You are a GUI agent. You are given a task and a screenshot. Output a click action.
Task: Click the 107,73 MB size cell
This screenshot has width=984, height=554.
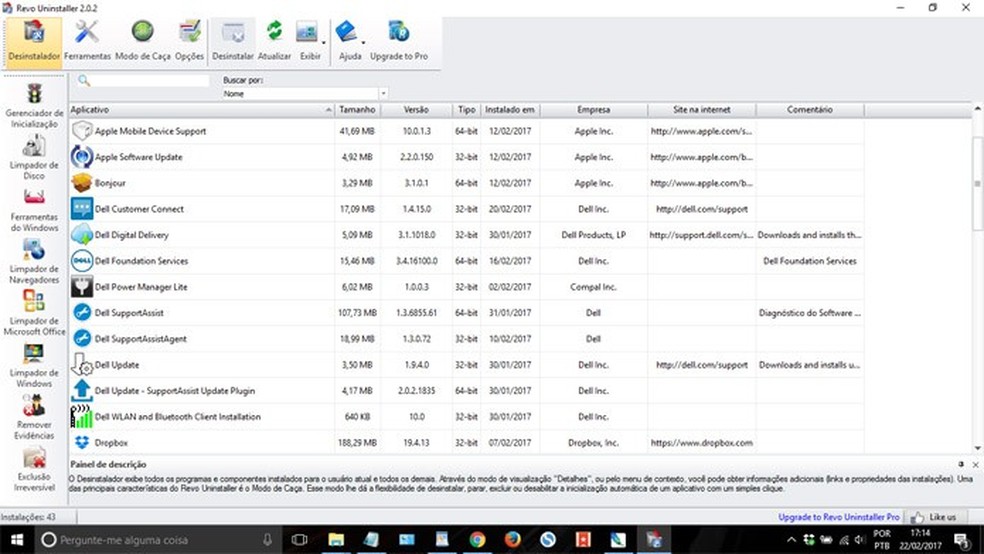point(357,312)
